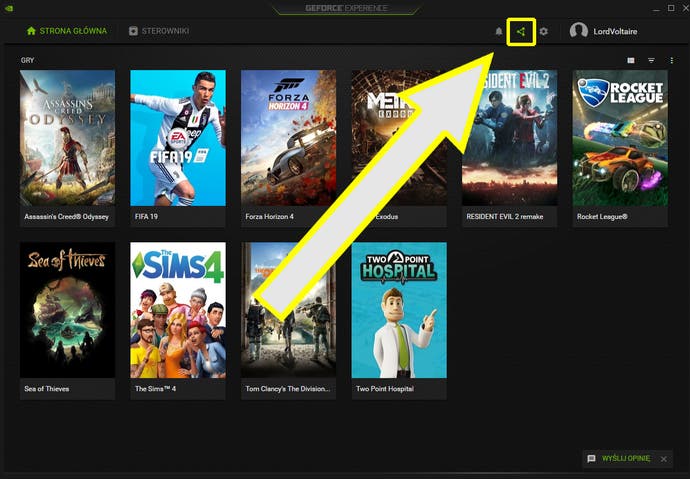Select the Assassin's Creed Odyssey cover
The height and width of the screenshot is (479, 690).
coord(67,138)
